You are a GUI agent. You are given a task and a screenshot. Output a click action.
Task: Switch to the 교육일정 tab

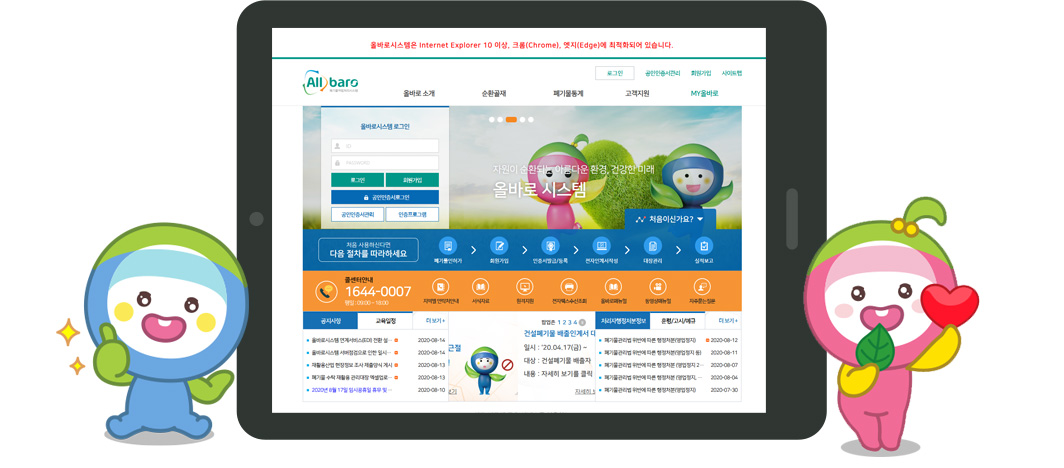[386, 321]
